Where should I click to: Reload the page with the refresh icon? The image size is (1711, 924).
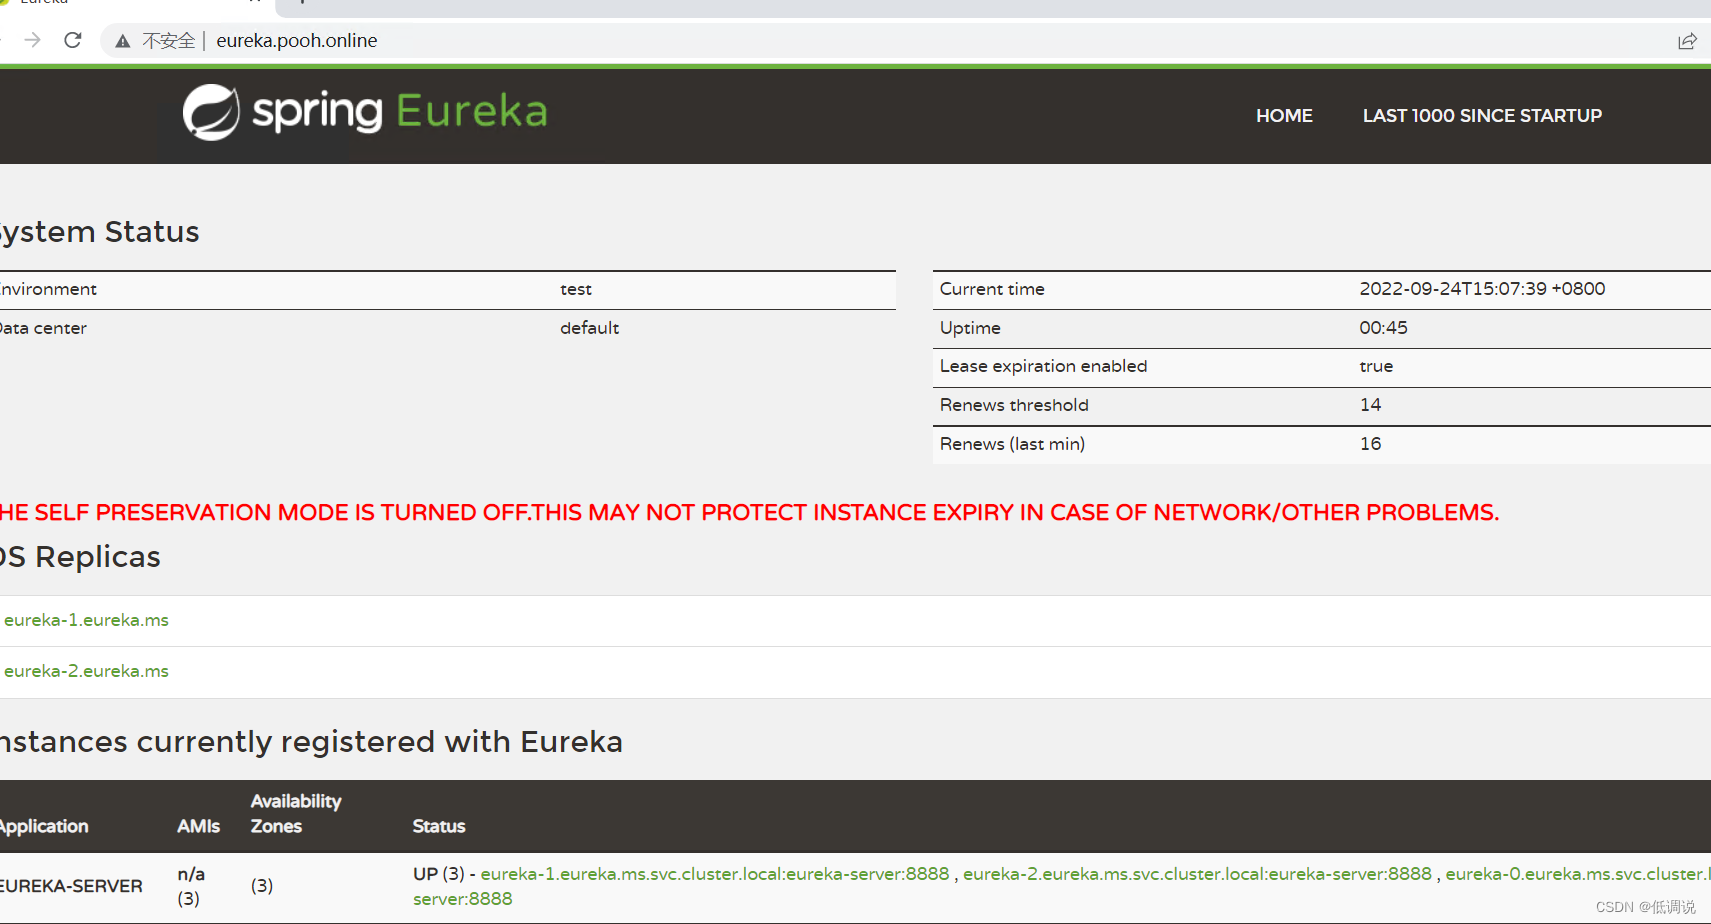(73, 40)
